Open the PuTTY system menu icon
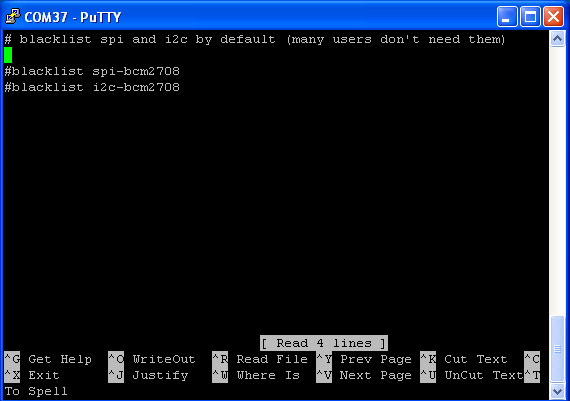Image resolution: width=570 pixels, height=401 pixels. (12, 17)
